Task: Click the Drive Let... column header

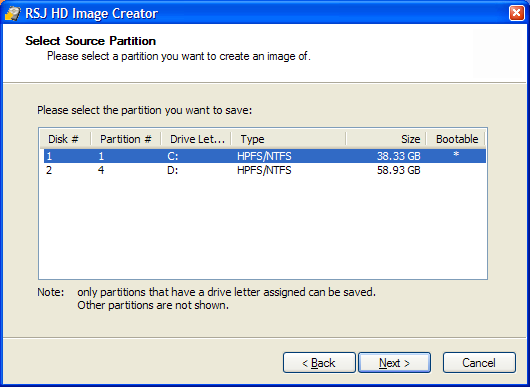Action: coord(197,139)
